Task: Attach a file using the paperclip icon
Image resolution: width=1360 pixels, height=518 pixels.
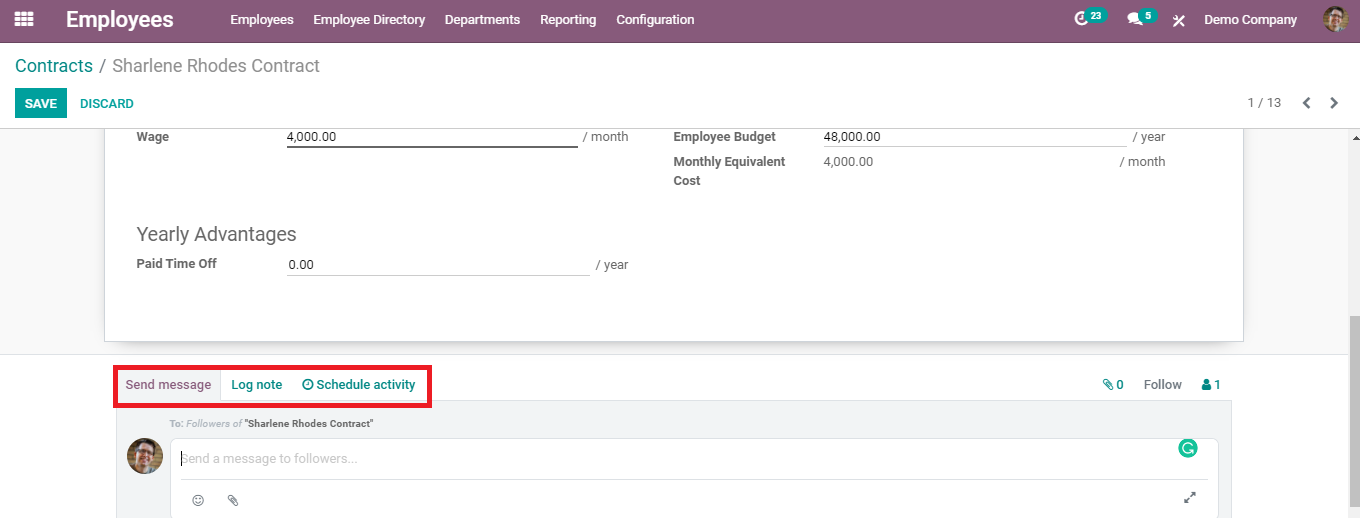Action: pyautogui.click(x=233, y=500)
